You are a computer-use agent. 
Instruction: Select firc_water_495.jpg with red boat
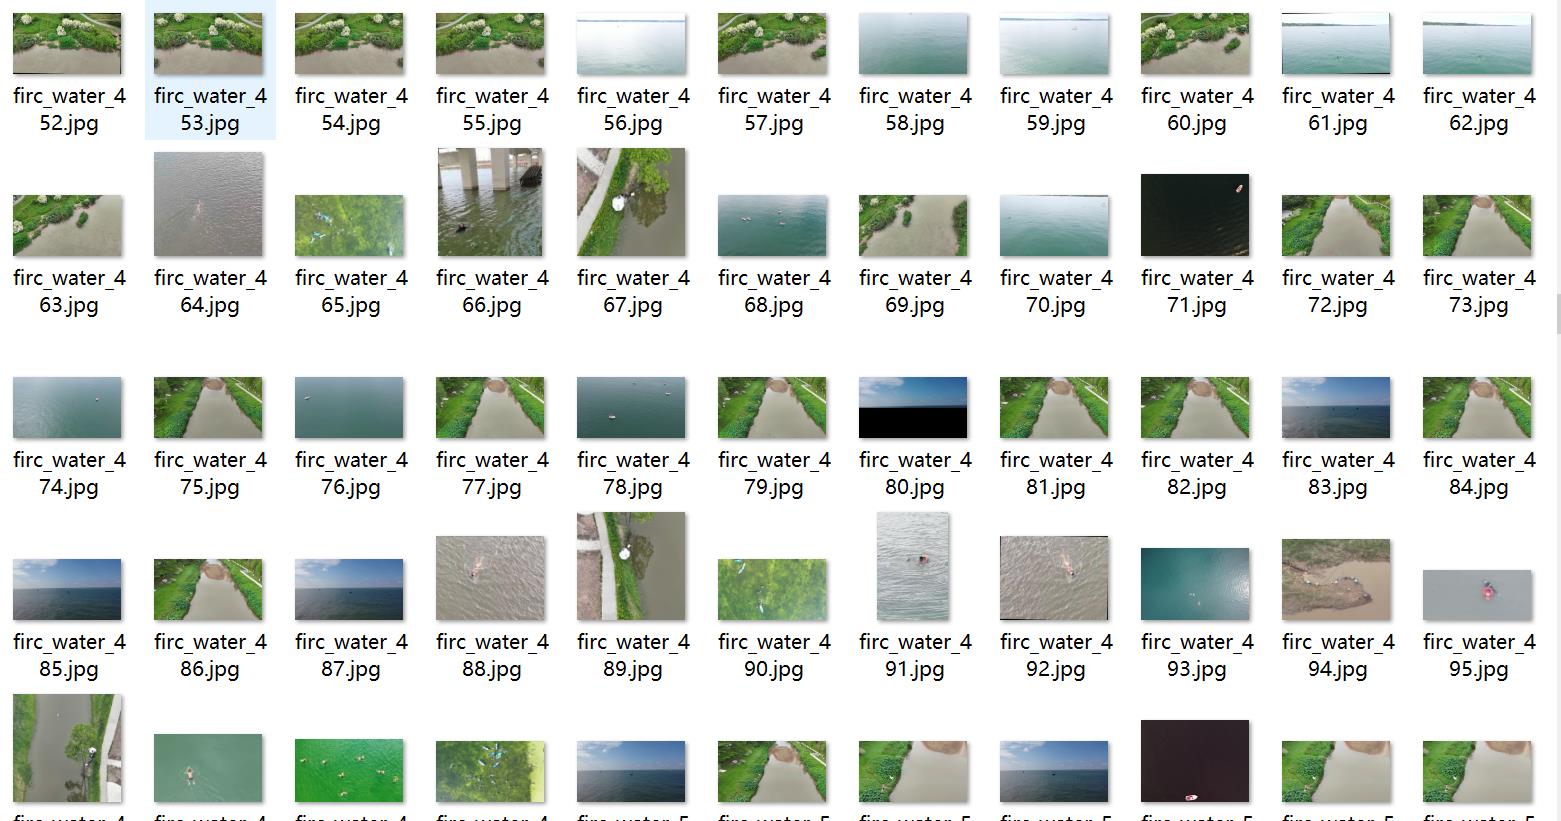tap(1477, 595)
